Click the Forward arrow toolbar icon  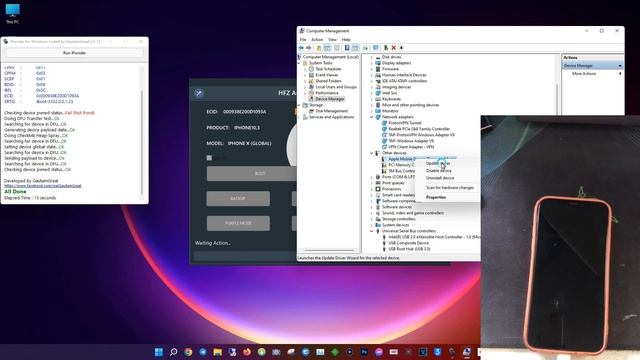coord(309,48)
